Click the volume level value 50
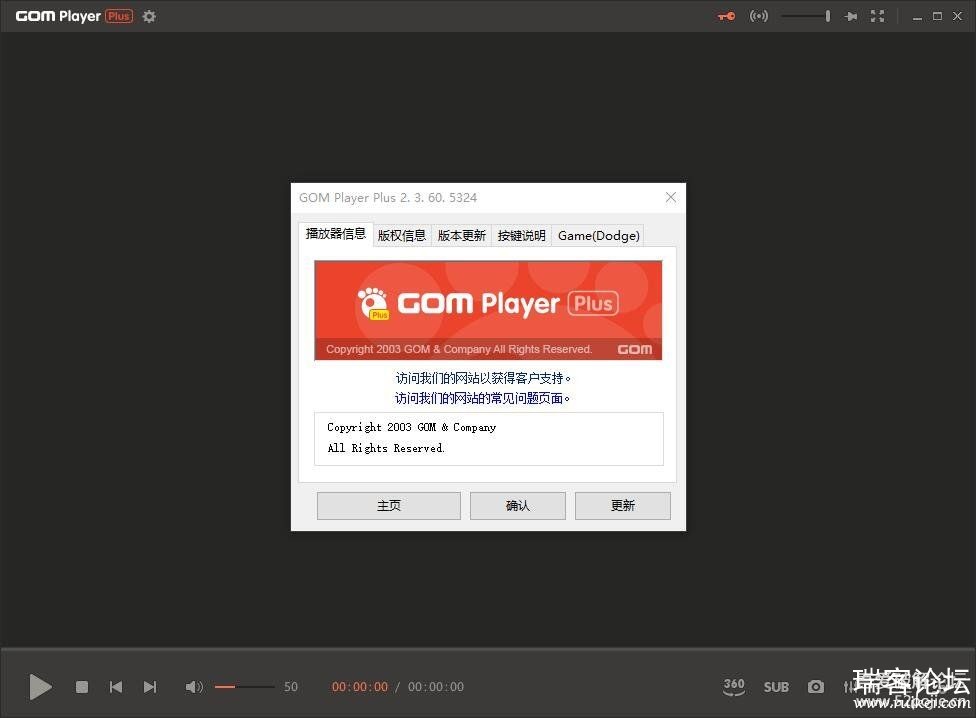This screenshot has width=976, height=718. 291,687
